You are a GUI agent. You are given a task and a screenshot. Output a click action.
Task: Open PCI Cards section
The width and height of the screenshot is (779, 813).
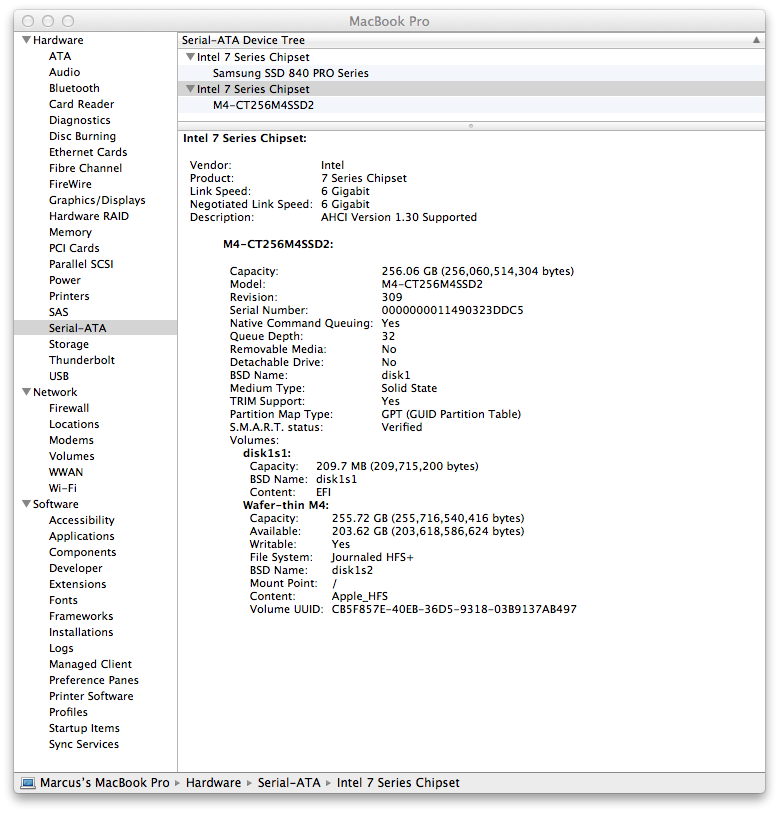(74, 248)
